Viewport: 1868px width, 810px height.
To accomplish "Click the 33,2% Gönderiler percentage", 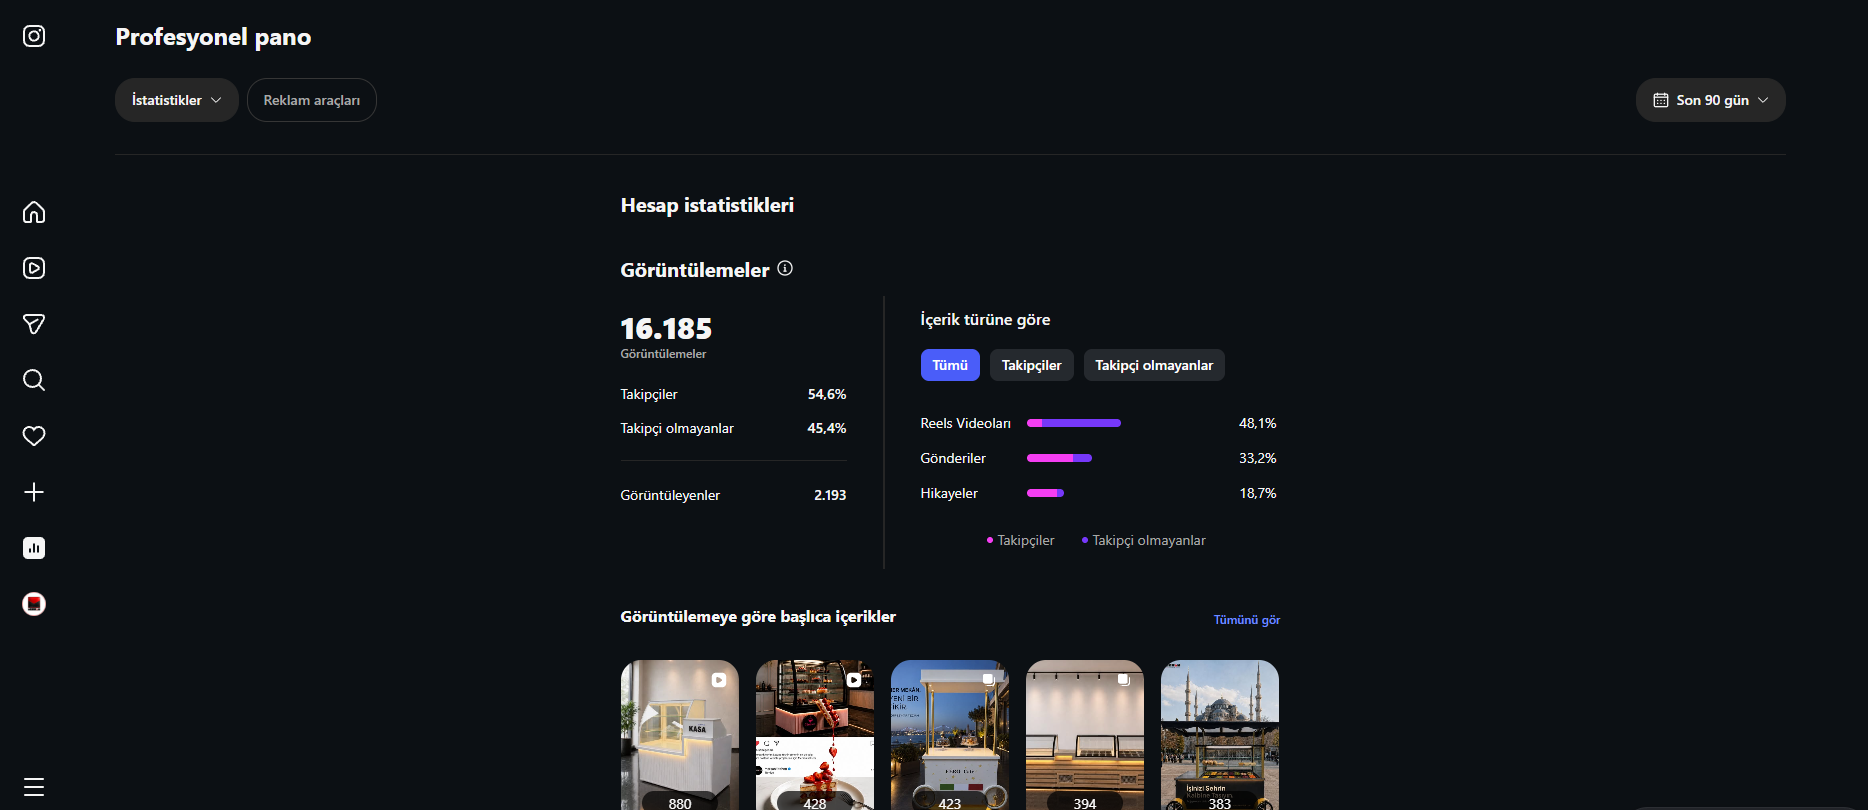I will [1258, 458].
